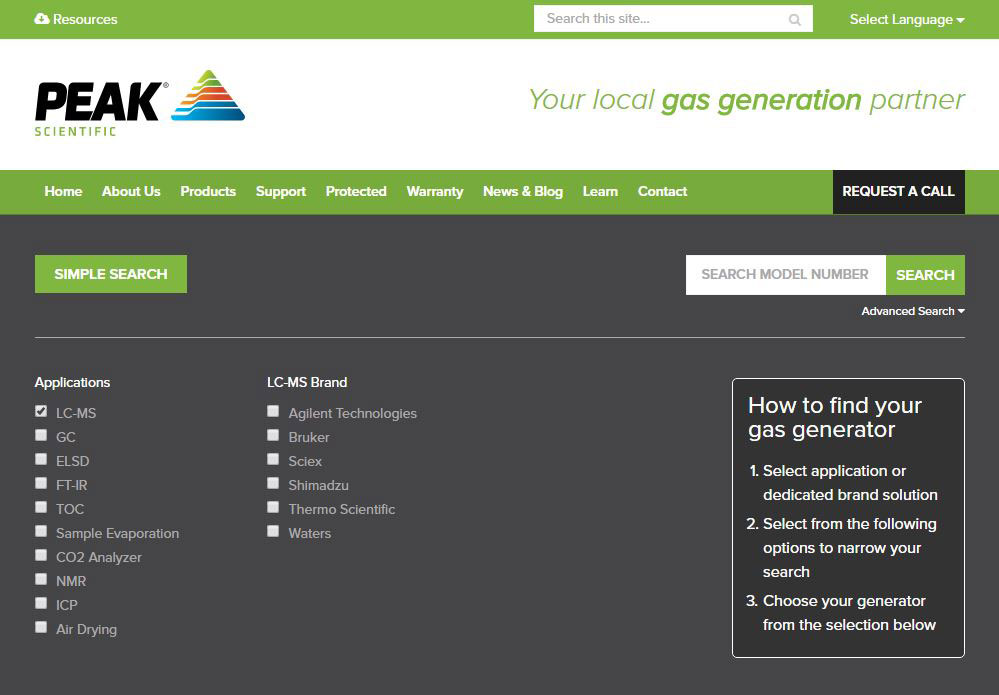Open the About Us menu item

pyautogui.click(x=131, y=191)
